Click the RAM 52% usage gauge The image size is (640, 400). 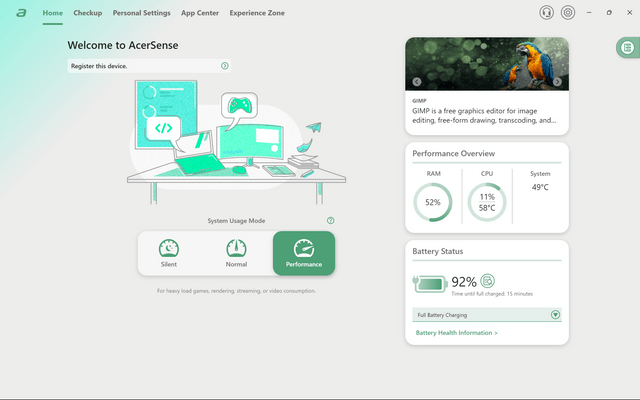[433, 202]
